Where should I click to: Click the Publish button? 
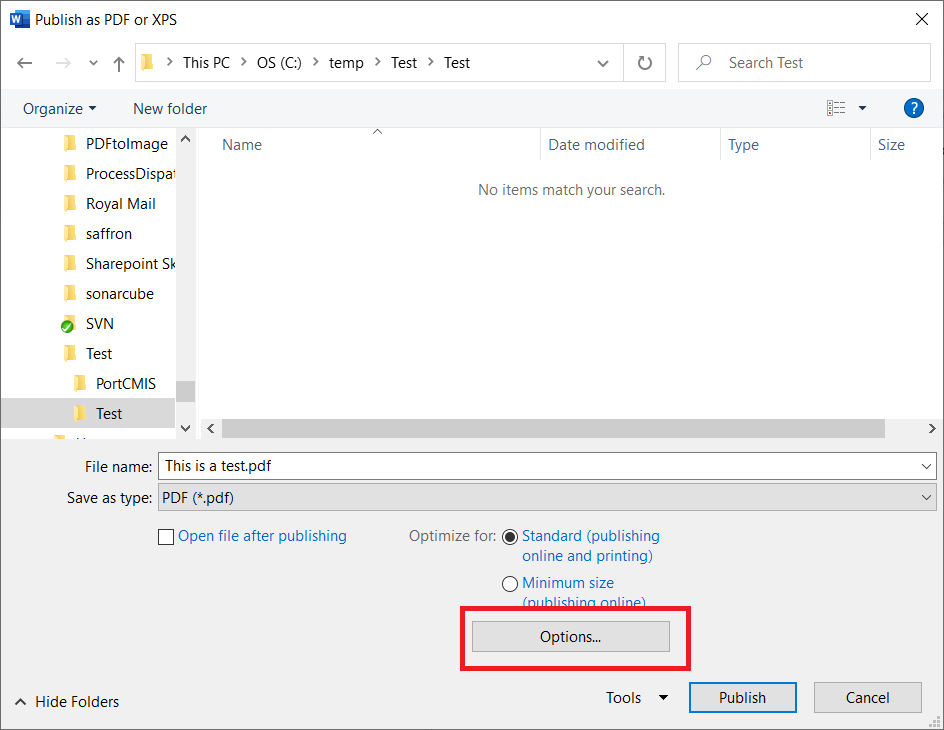click(x=742, y=698)
